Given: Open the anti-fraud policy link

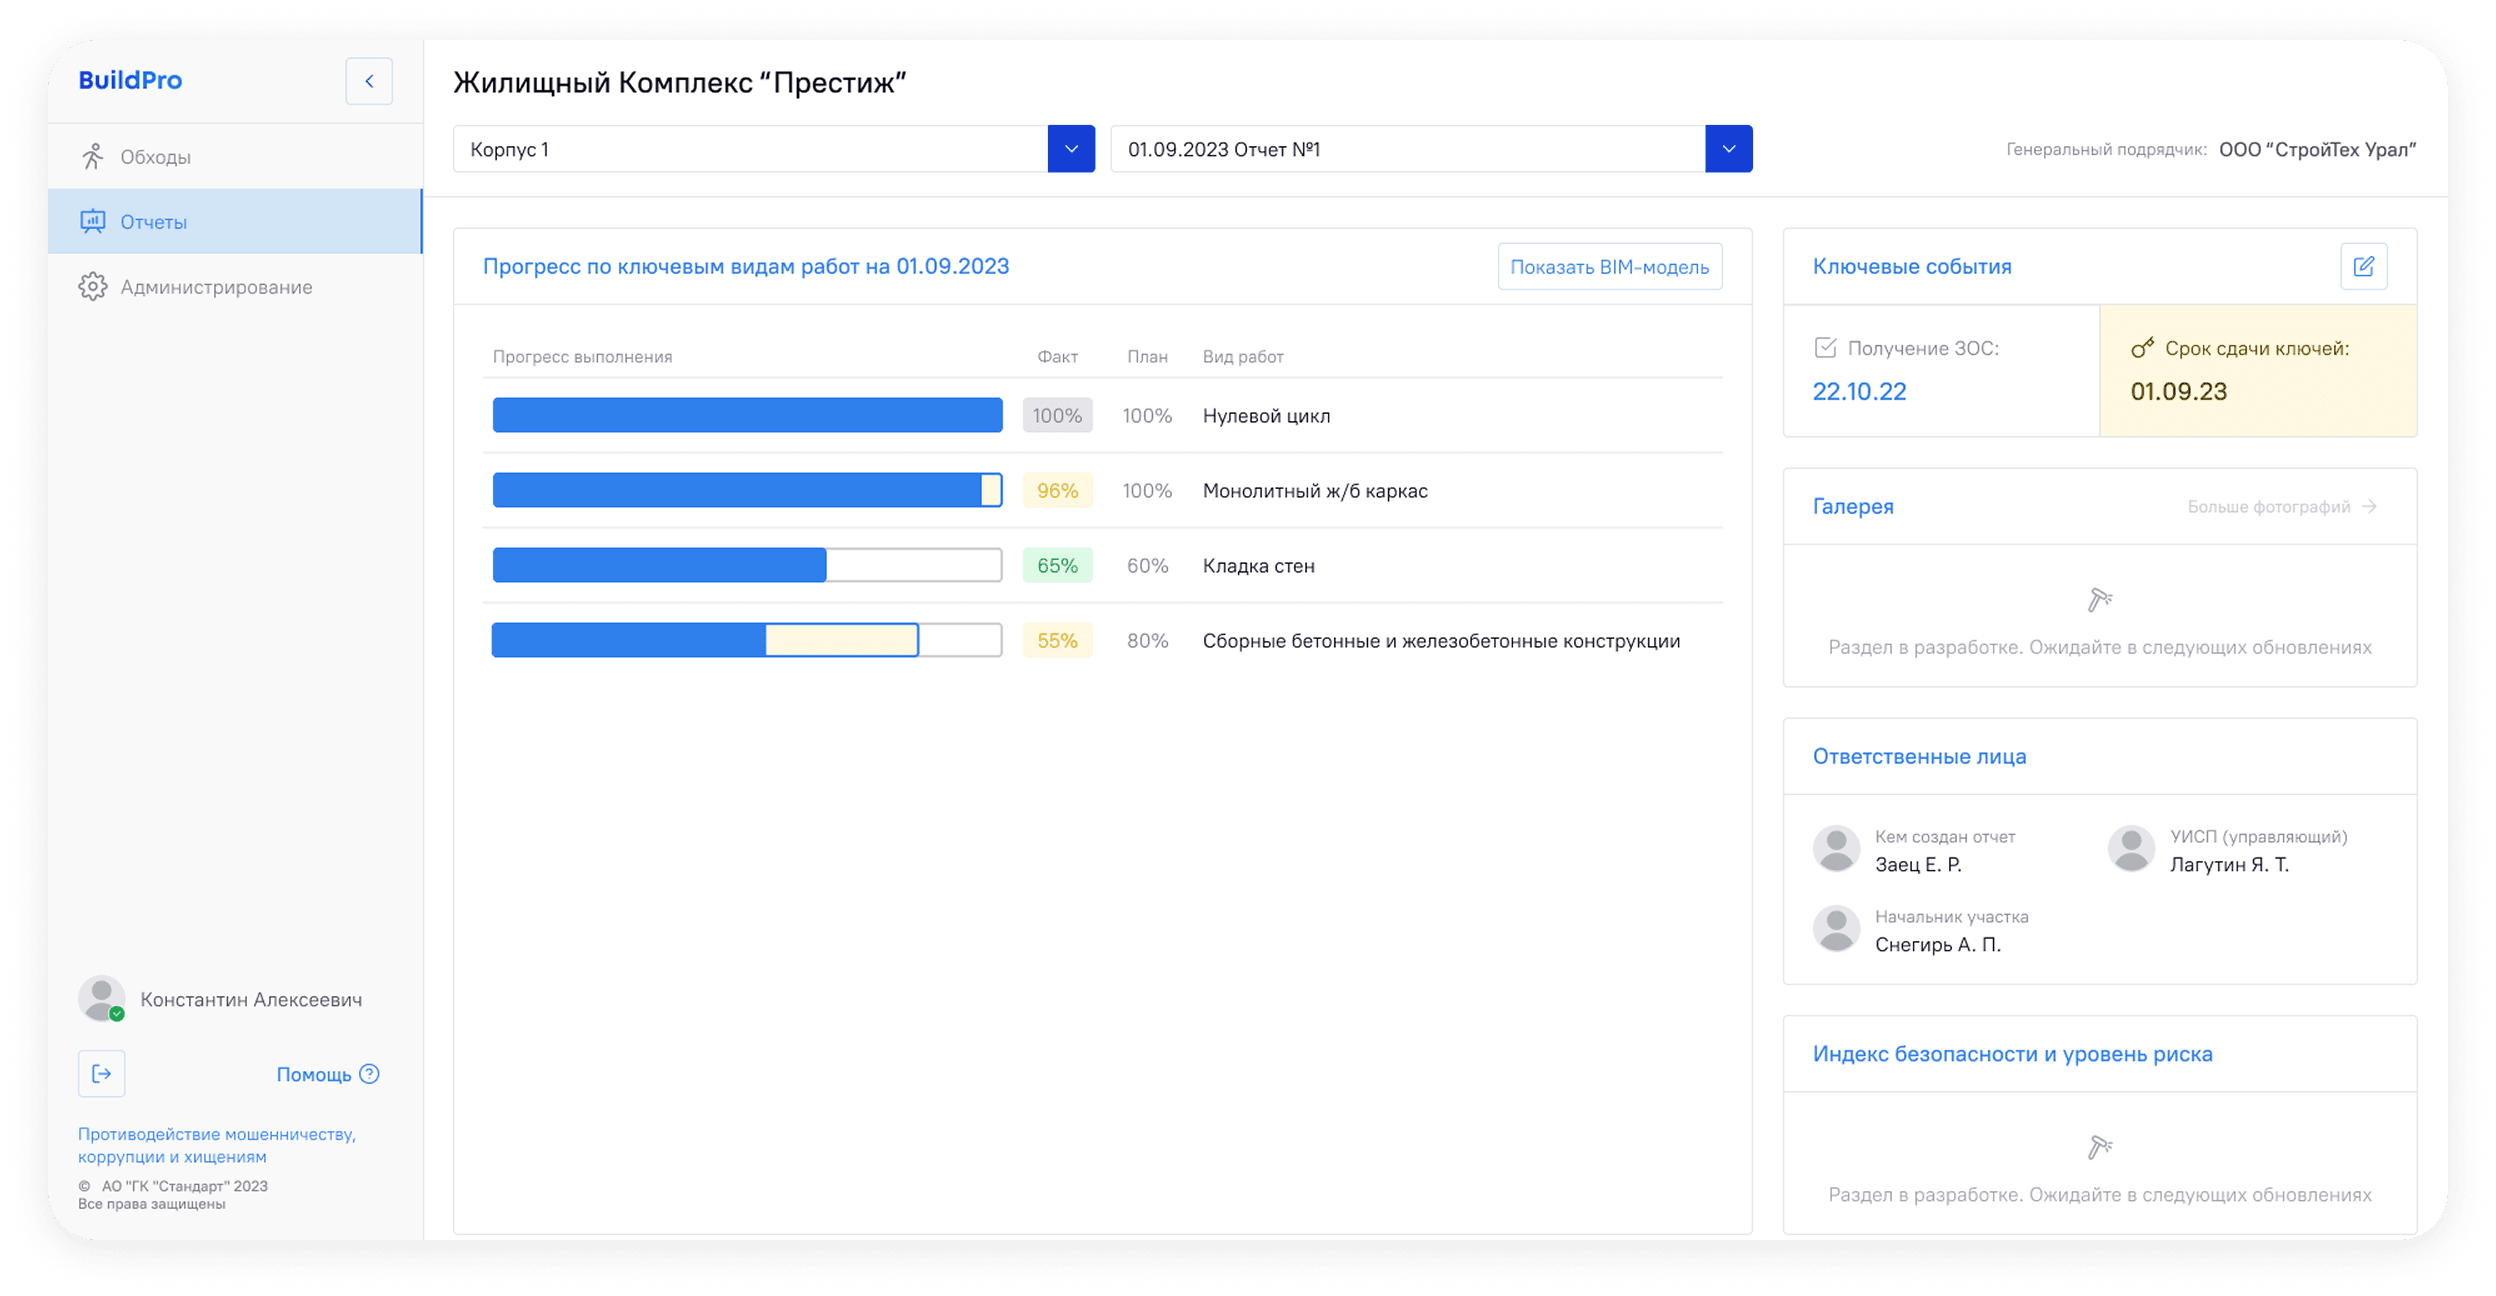Looking at the screenshot, I should pos(217,1145).
